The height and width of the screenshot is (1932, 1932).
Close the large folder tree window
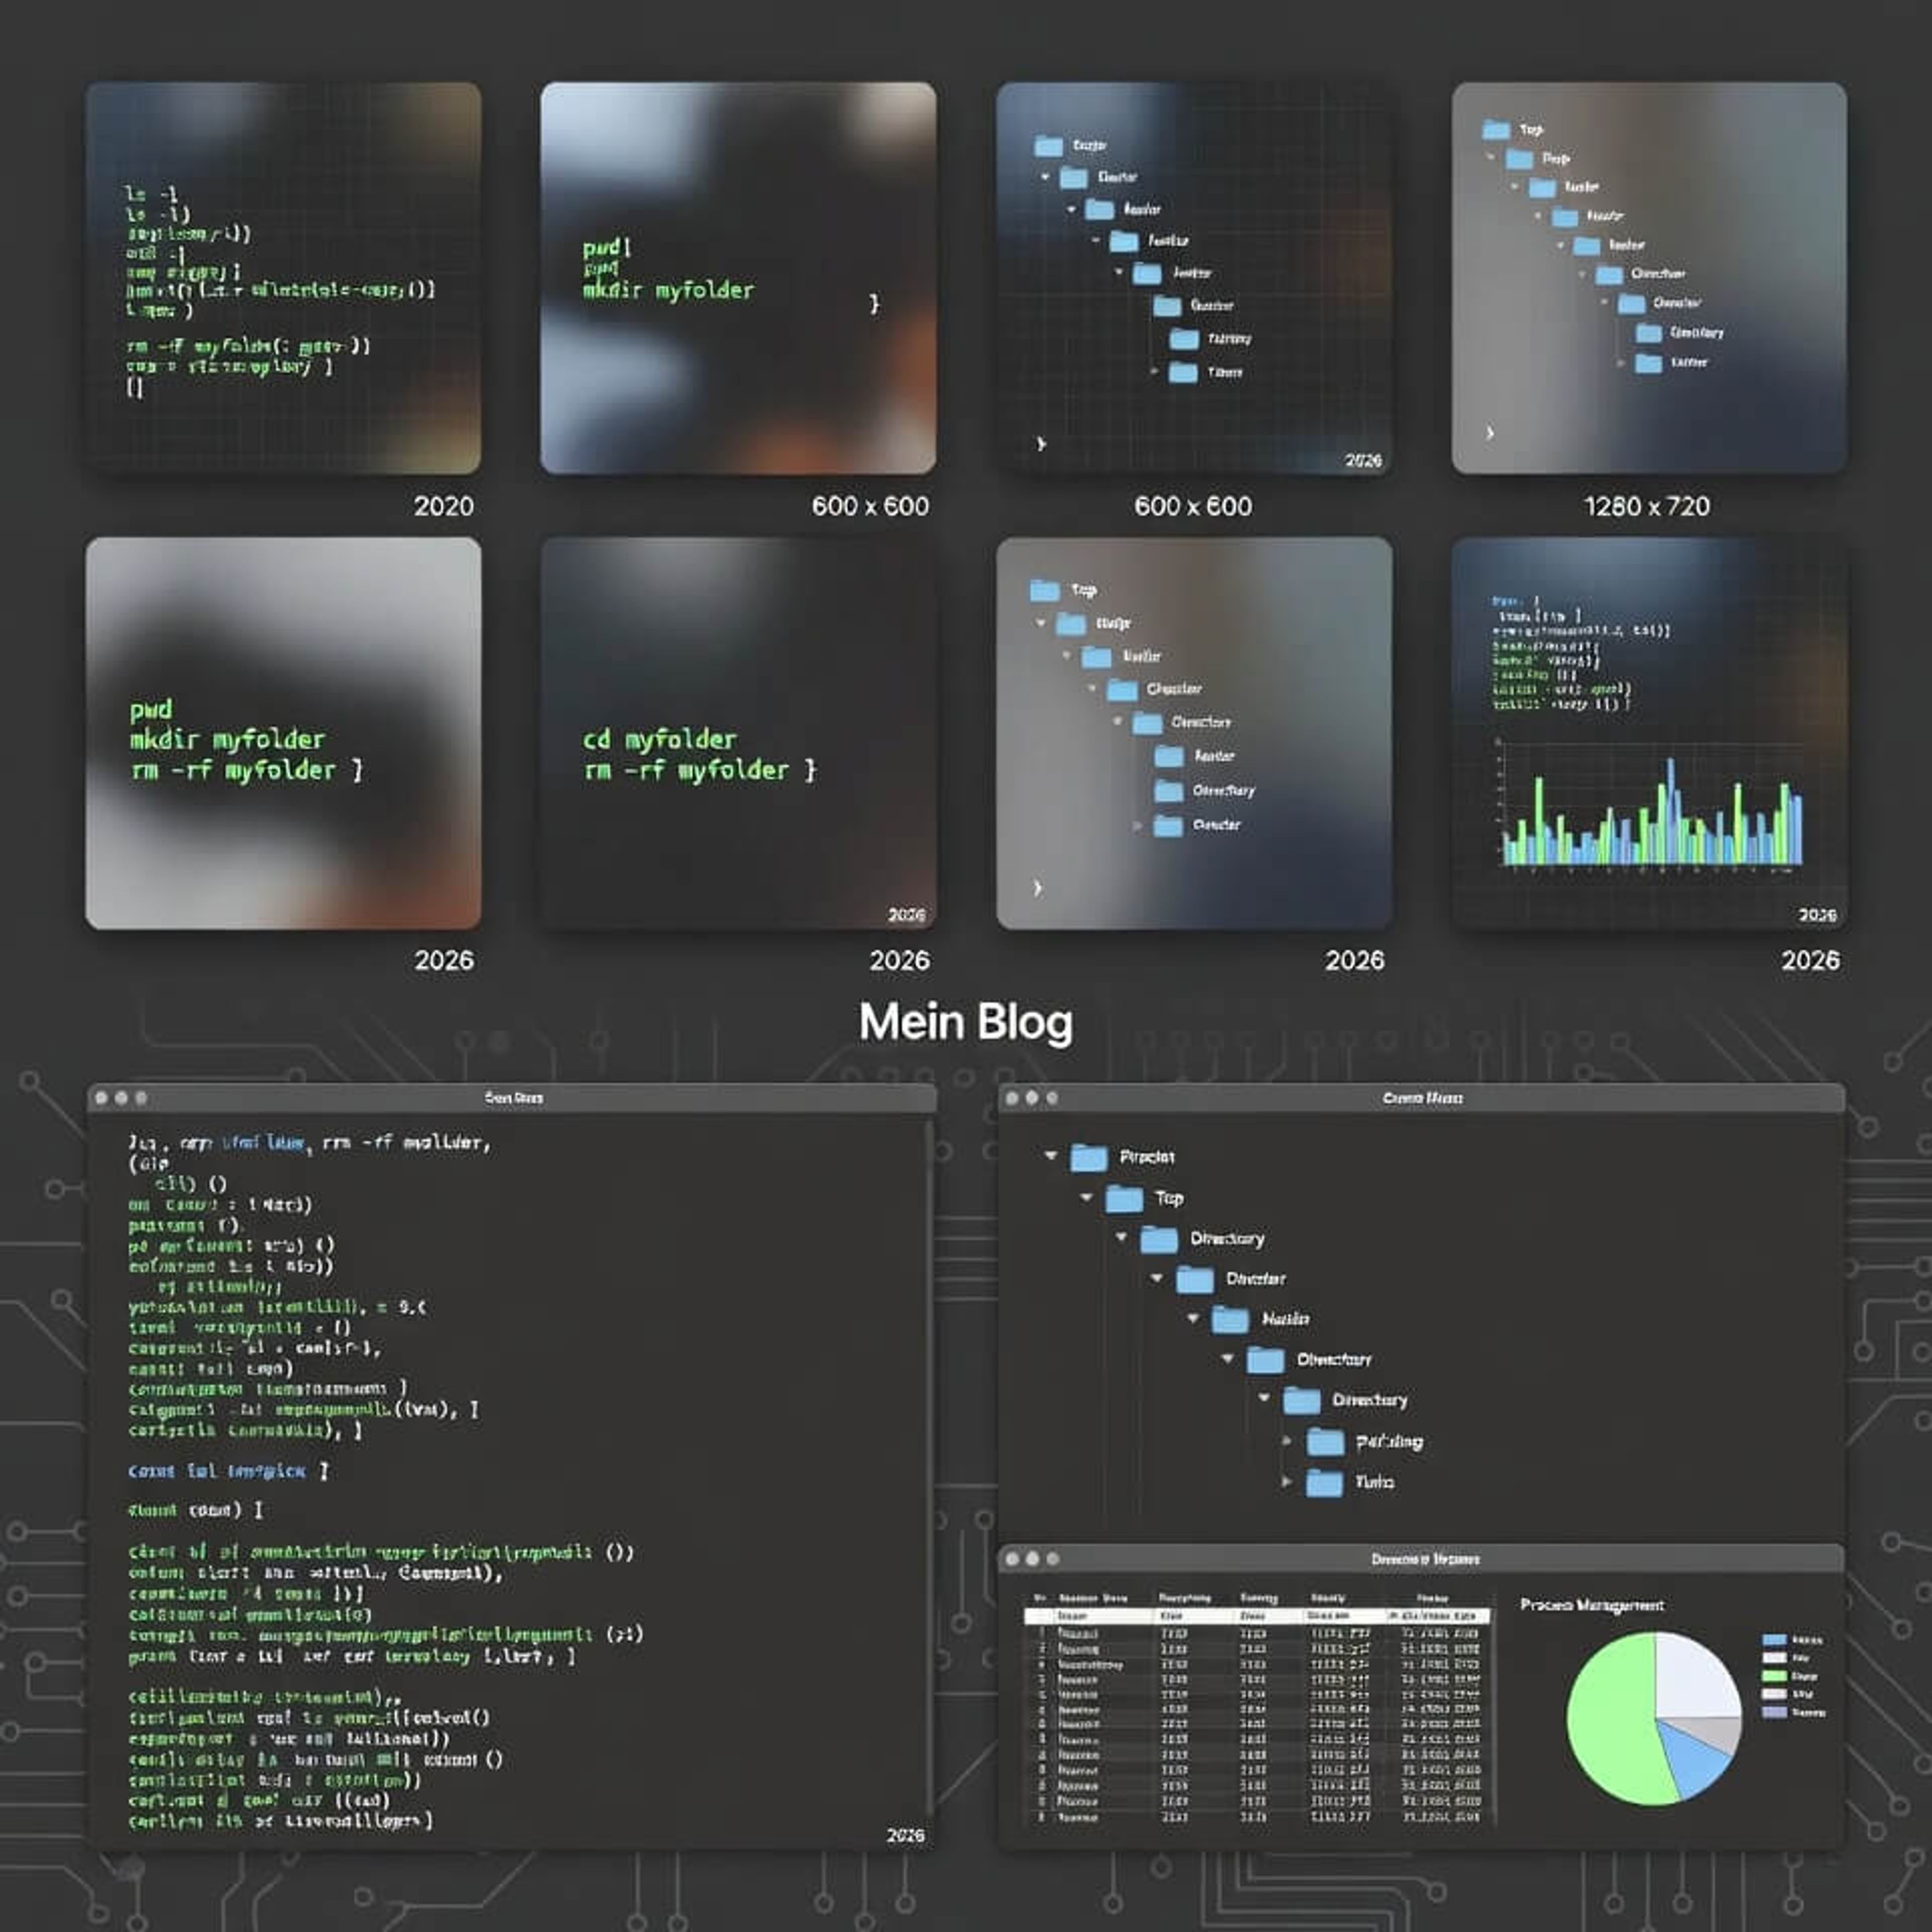click(1012, 1098)
